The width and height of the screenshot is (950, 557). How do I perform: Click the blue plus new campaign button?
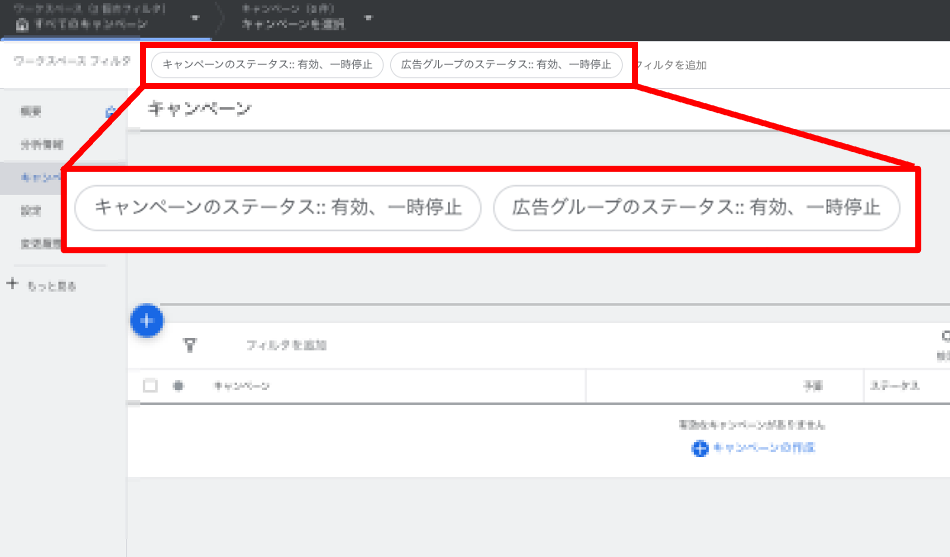pos(147,321)
